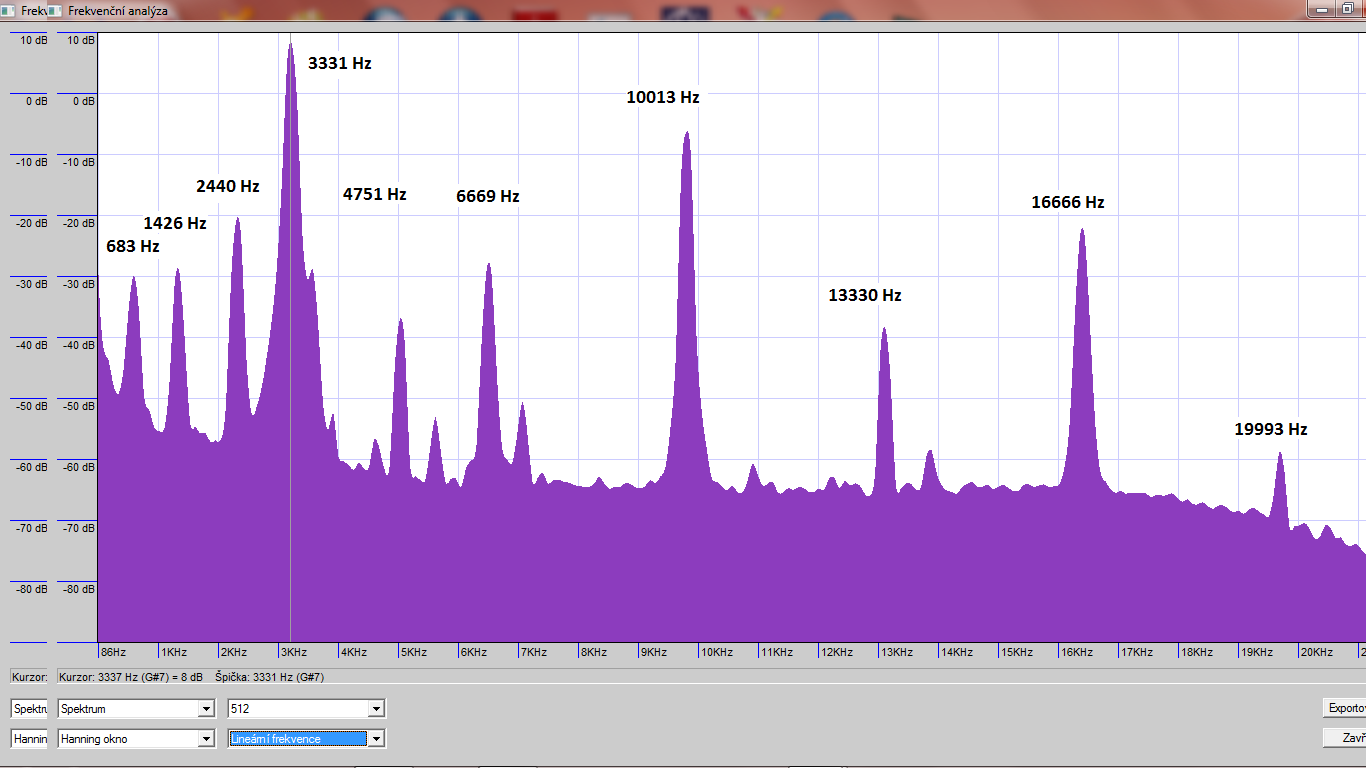Select the 17KHz frequency axis label
The height and width of the screenshot is (768, 1366).
pyautogui.click(x=1137, y=652)
